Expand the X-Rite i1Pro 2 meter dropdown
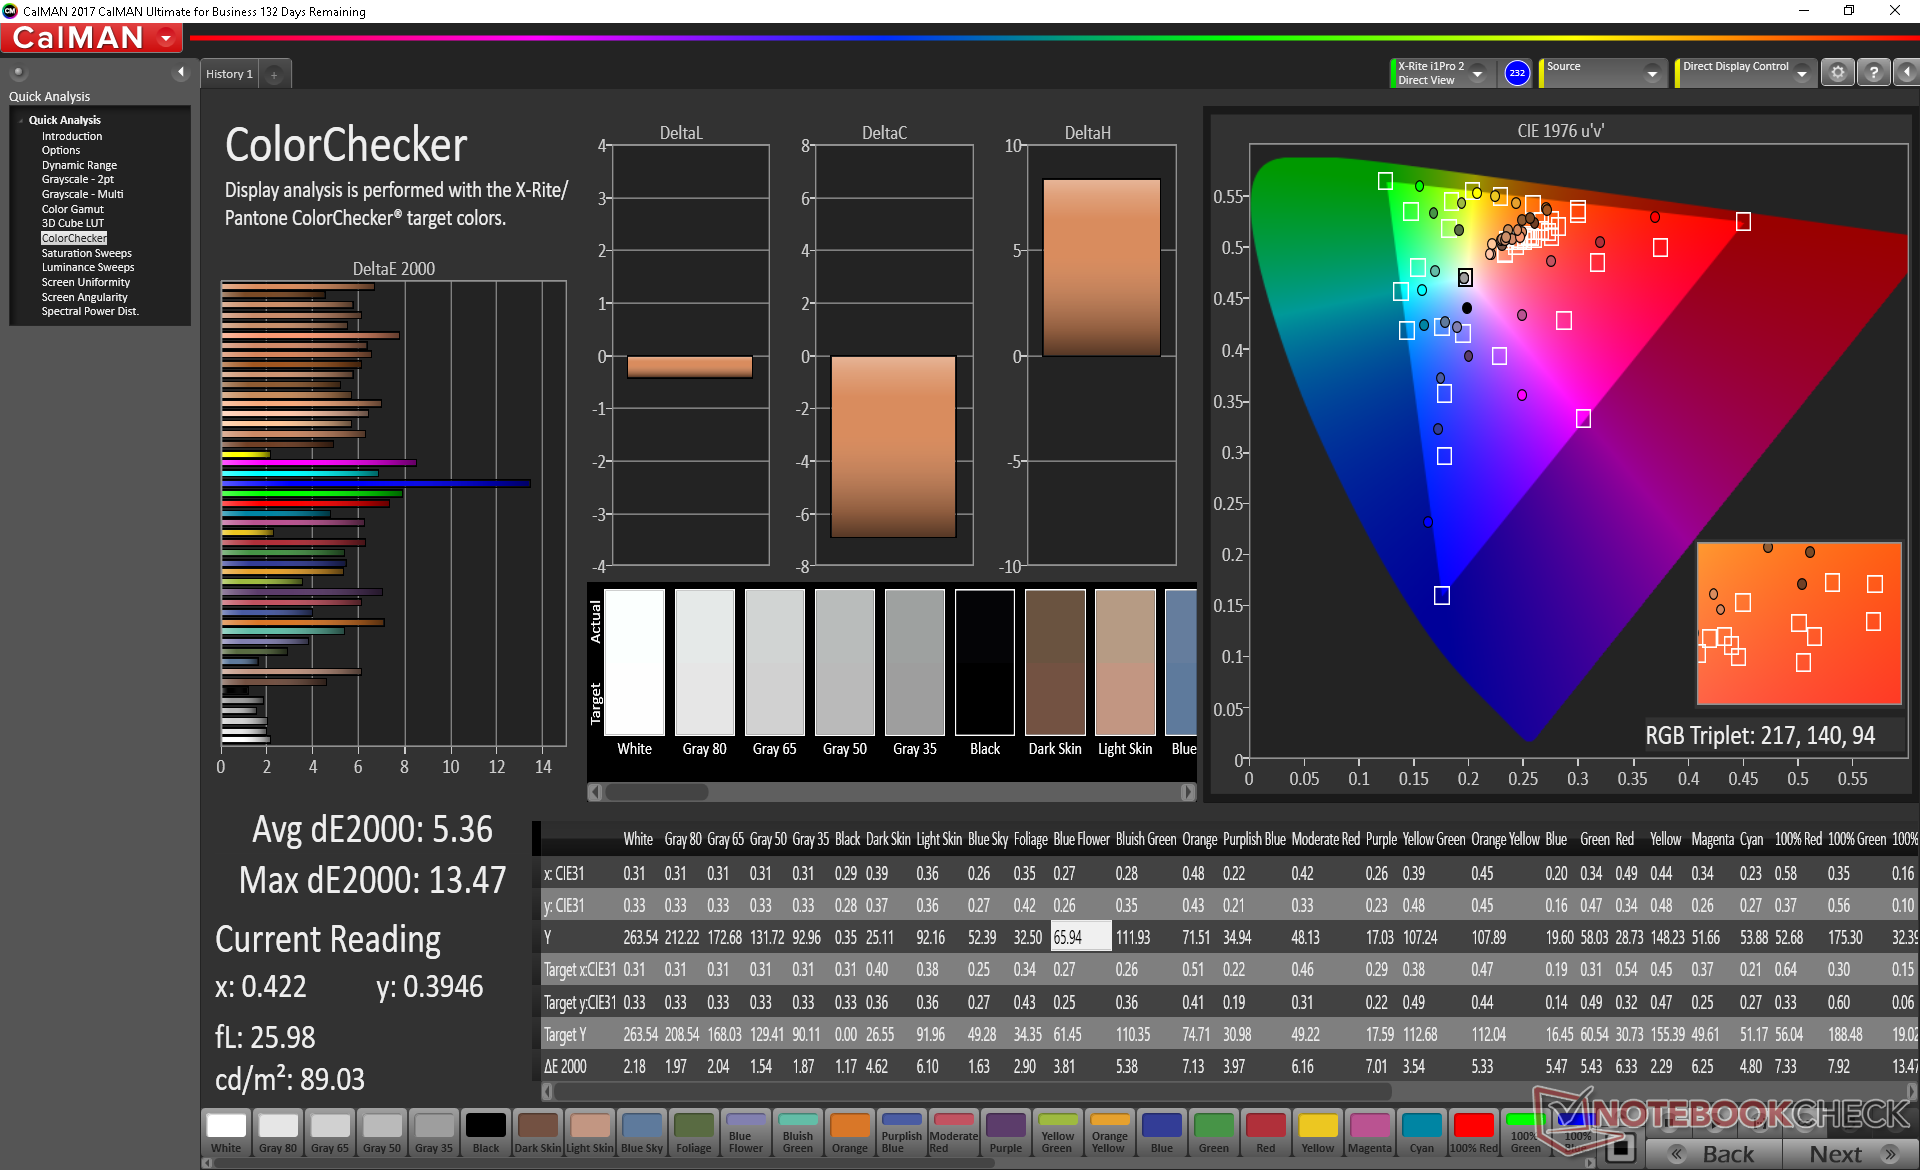The width and height of the screenshot is (1920, 1170). click(1477, 74)
